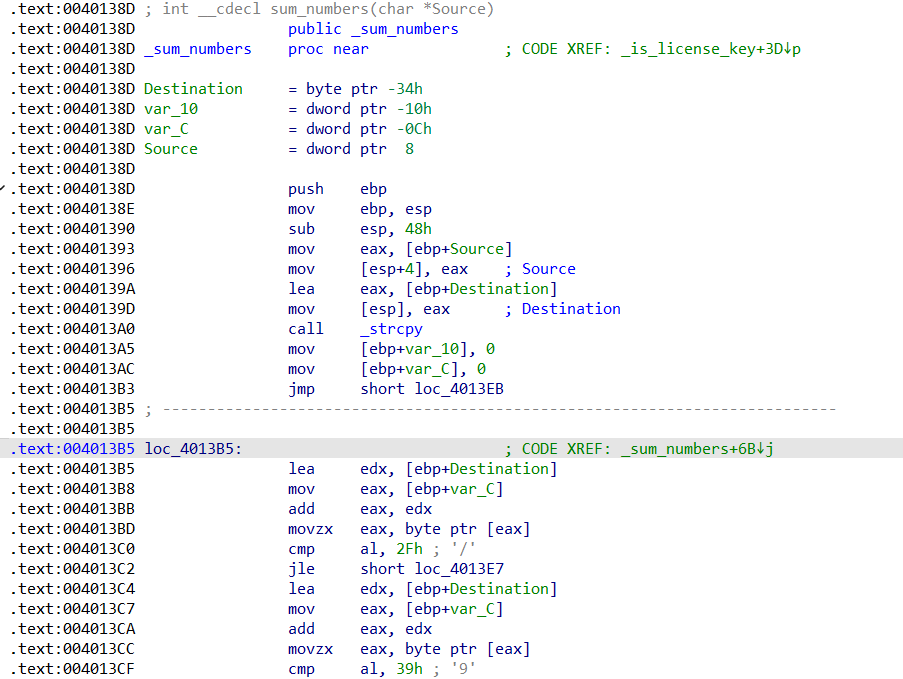
Task: Click the _sum_numbers procedure name label
Action: point(198,49)
